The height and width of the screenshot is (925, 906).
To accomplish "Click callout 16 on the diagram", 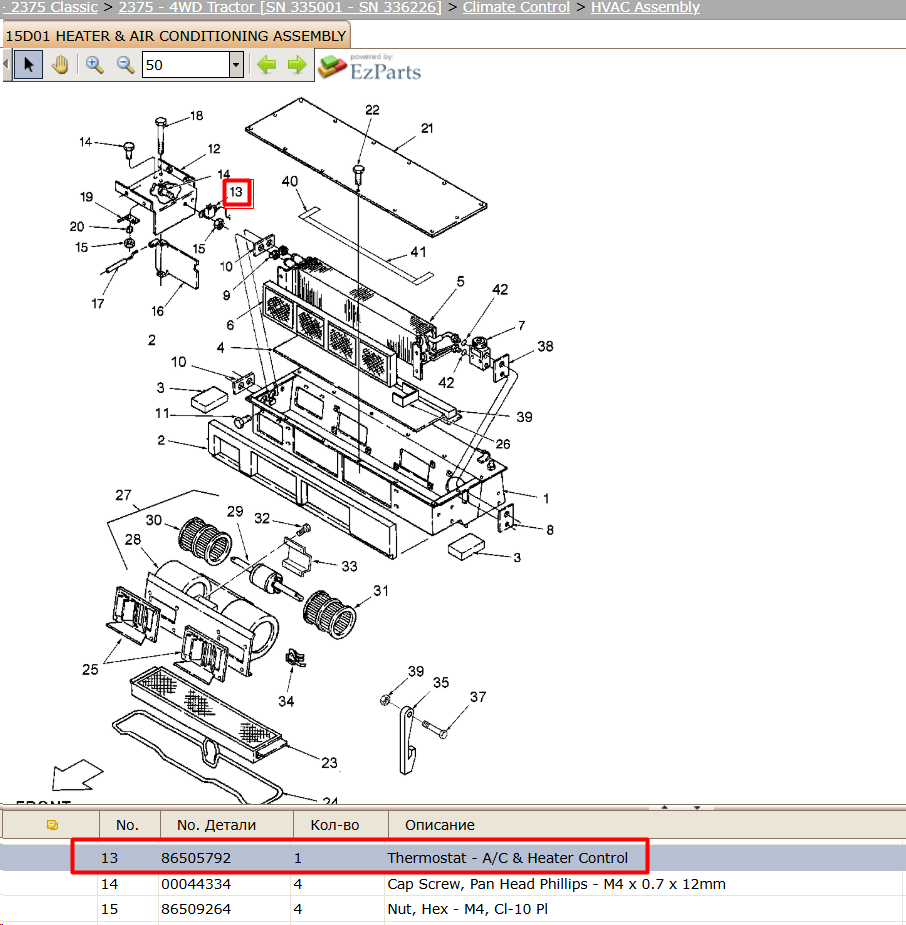I will click(157, 311).
